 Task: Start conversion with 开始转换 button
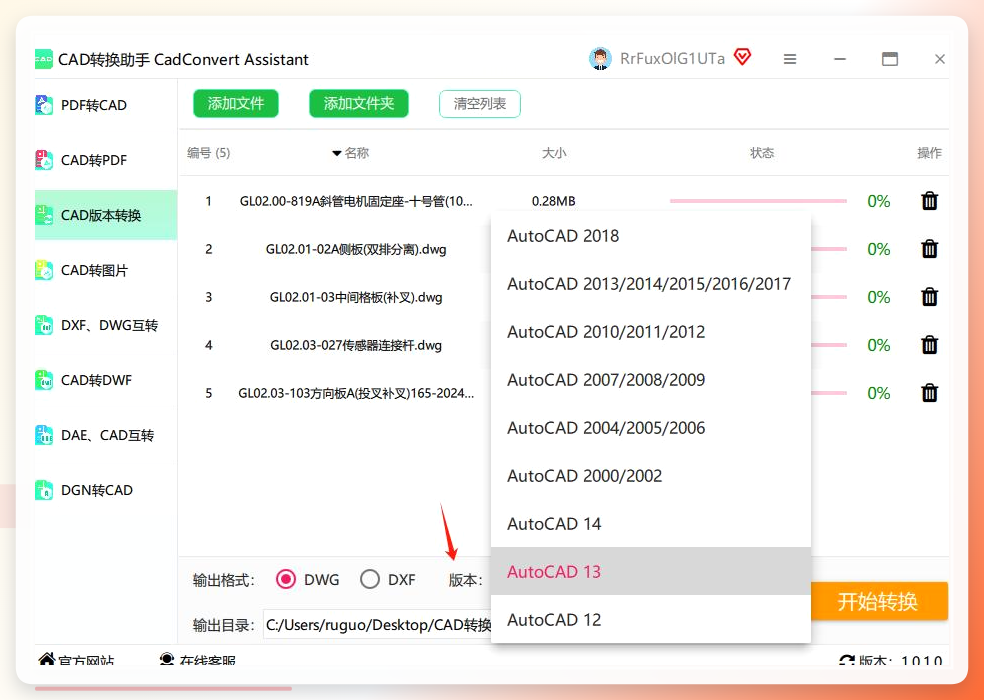[879, 601]
